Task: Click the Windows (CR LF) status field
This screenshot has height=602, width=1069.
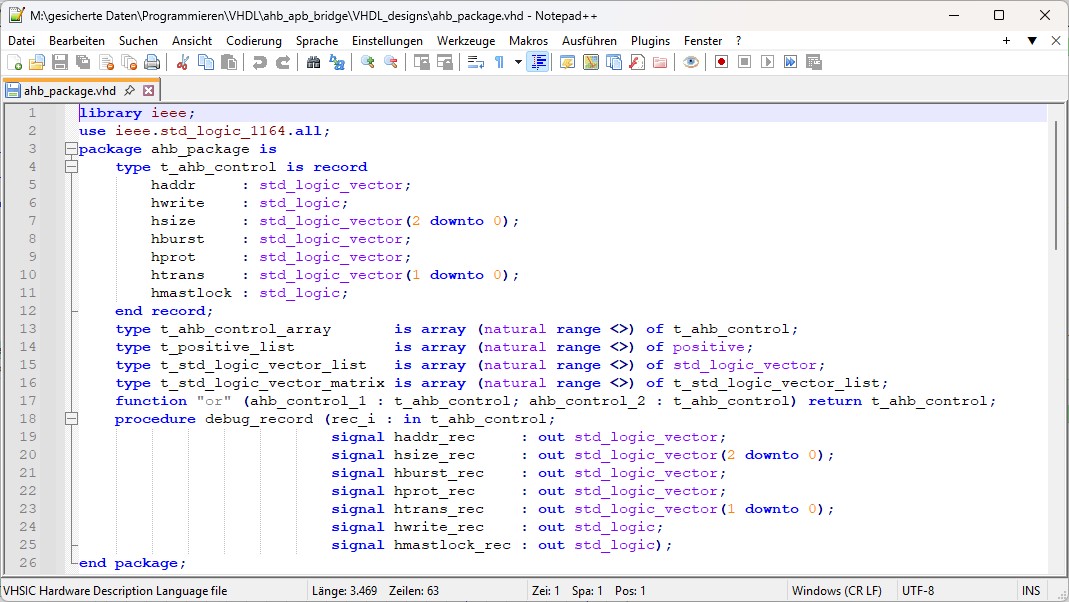Action: coord(836,591)
